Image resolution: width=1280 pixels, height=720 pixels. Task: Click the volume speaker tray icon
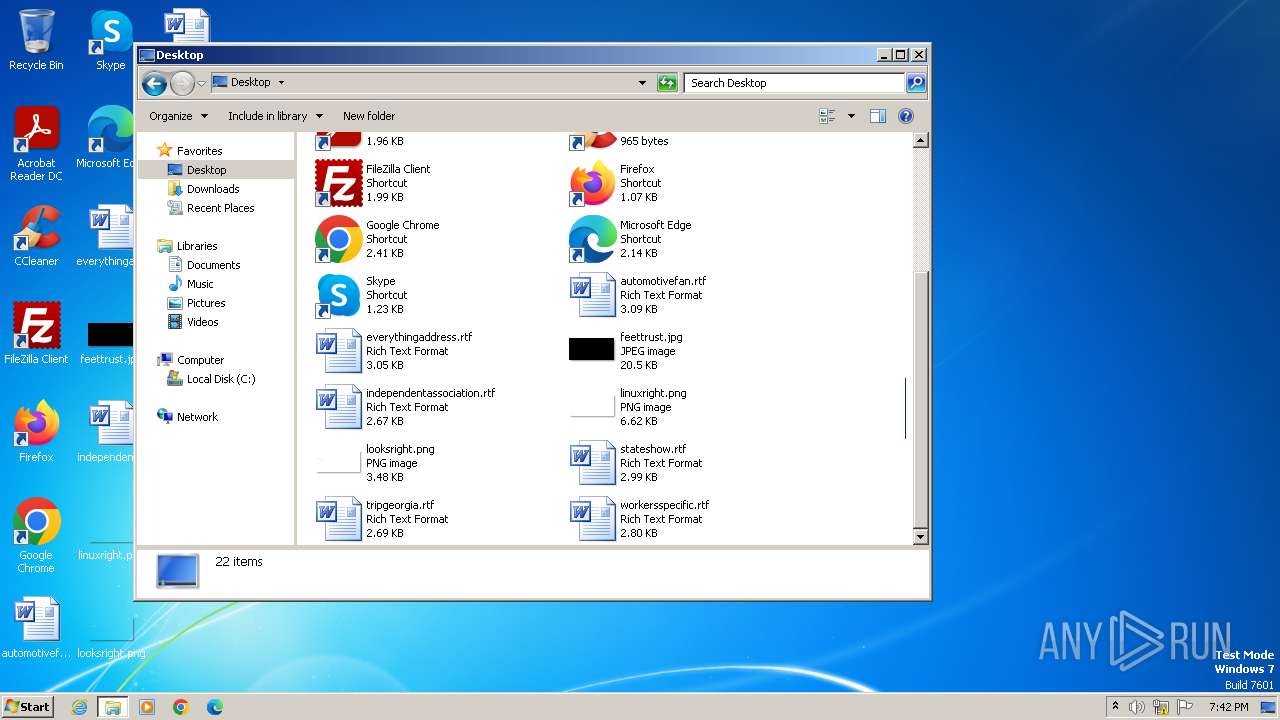click(x=1137, y=707)
